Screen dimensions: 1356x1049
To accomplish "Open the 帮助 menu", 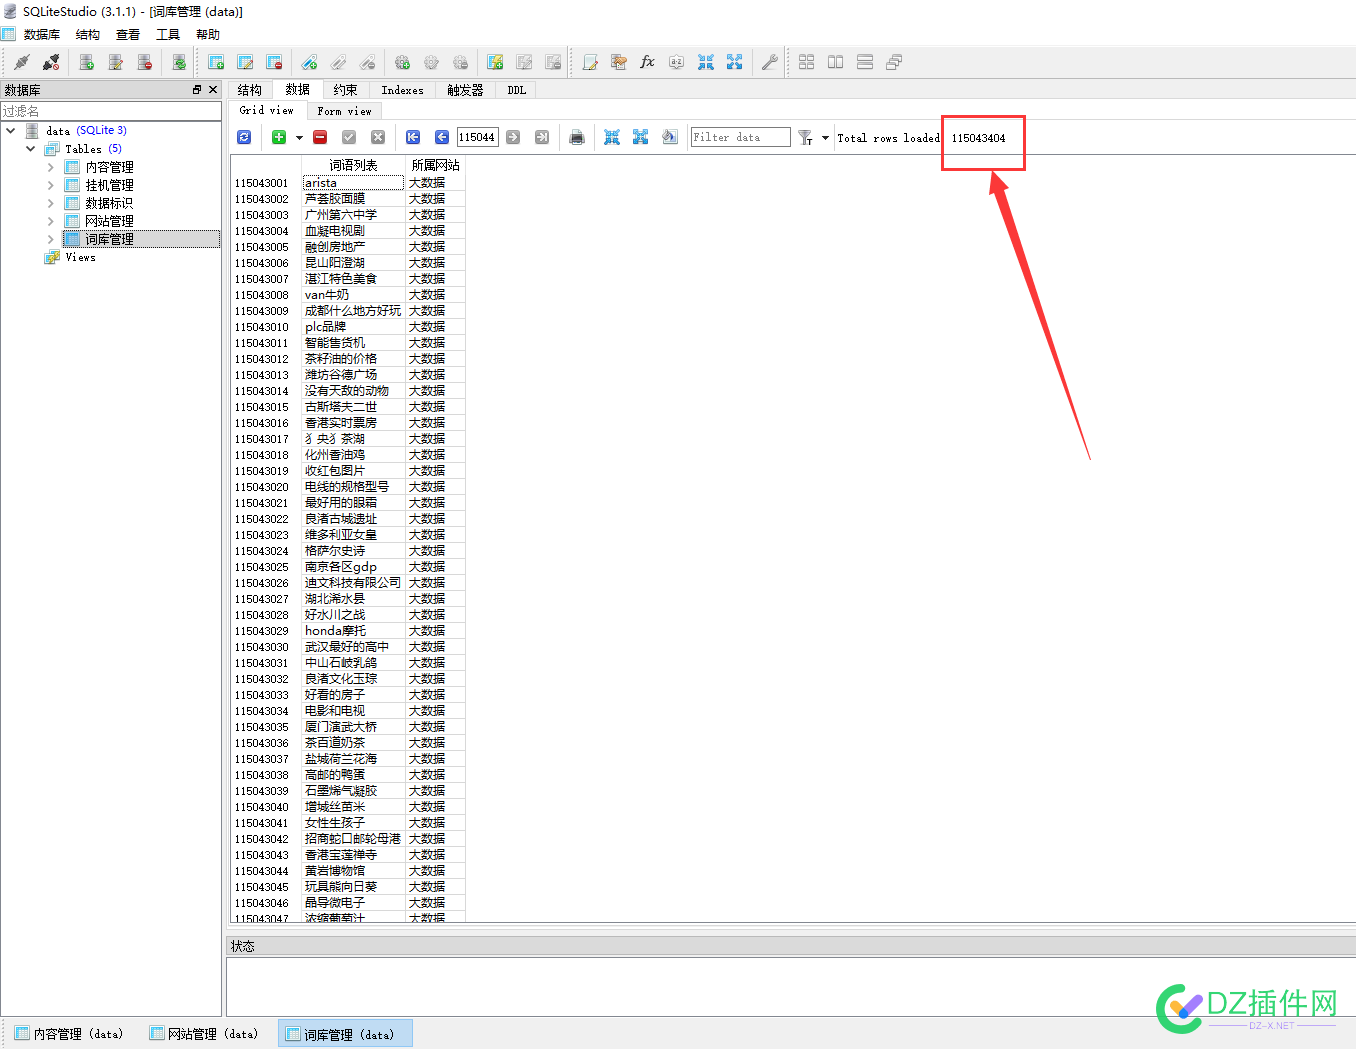I will pyautogui.click(x=208, y=34).
